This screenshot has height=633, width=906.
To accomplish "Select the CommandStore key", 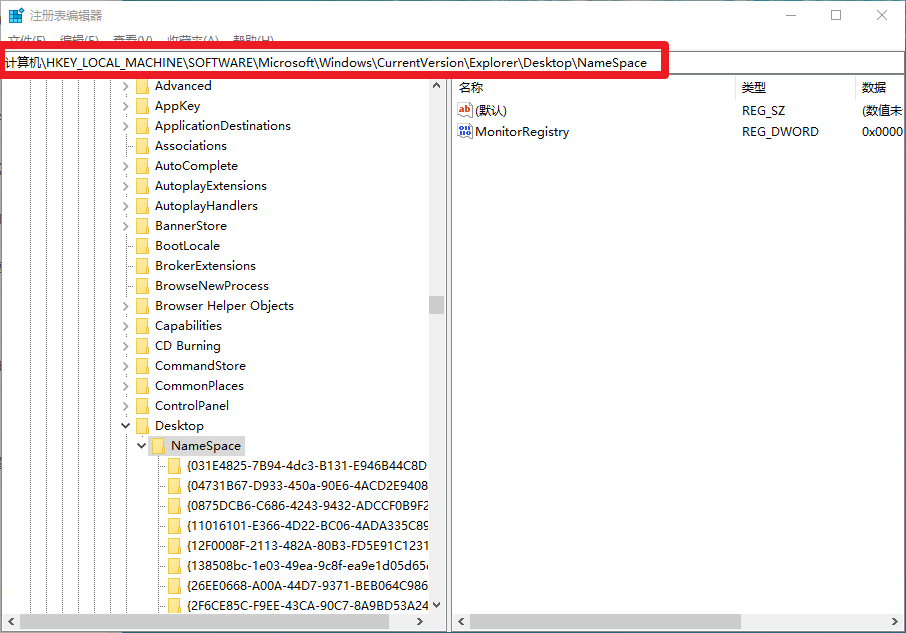I will click(200, 366).
